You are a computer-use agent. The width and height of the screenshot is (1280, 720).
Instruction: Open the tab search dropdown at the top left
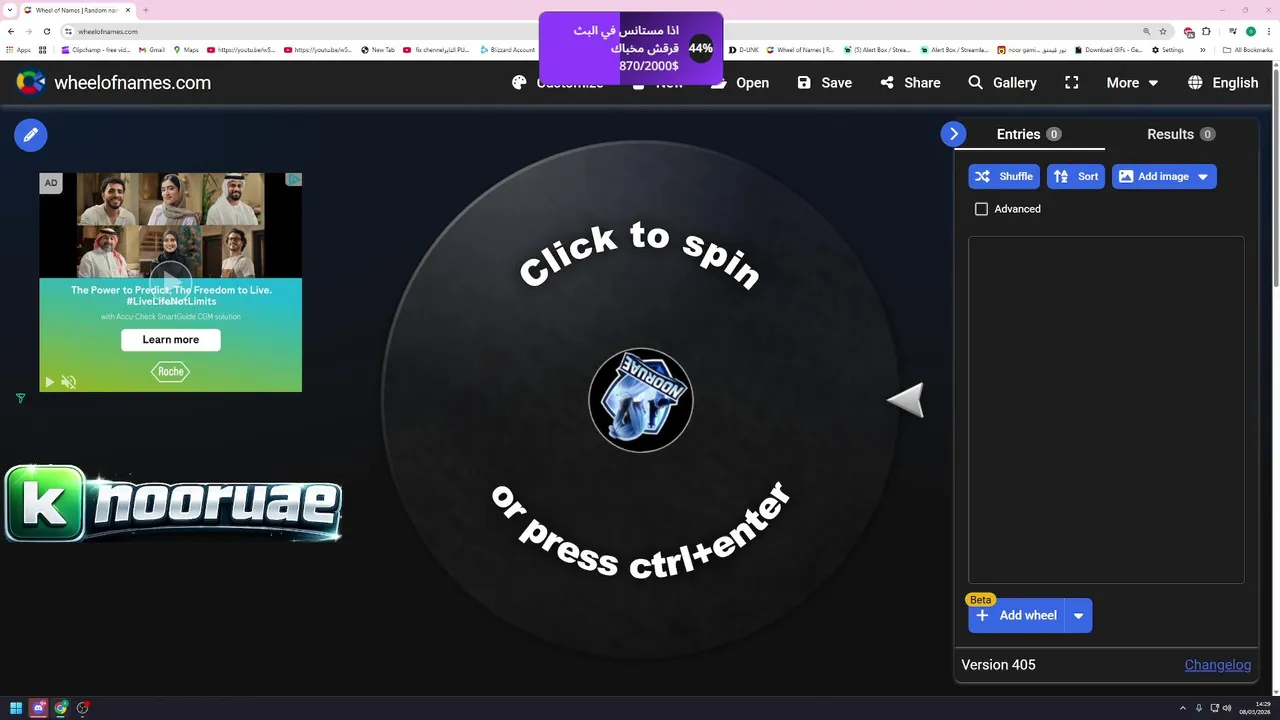click(x=9, y=10)
